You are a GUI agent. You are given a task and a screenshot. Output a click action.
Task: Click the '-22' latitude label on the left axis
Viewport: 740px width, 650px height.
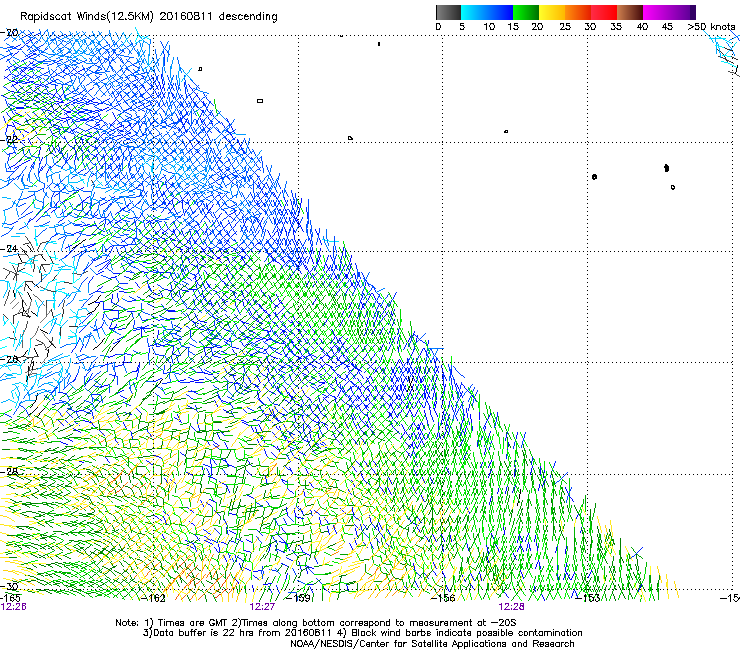click(x=10, y=140)
